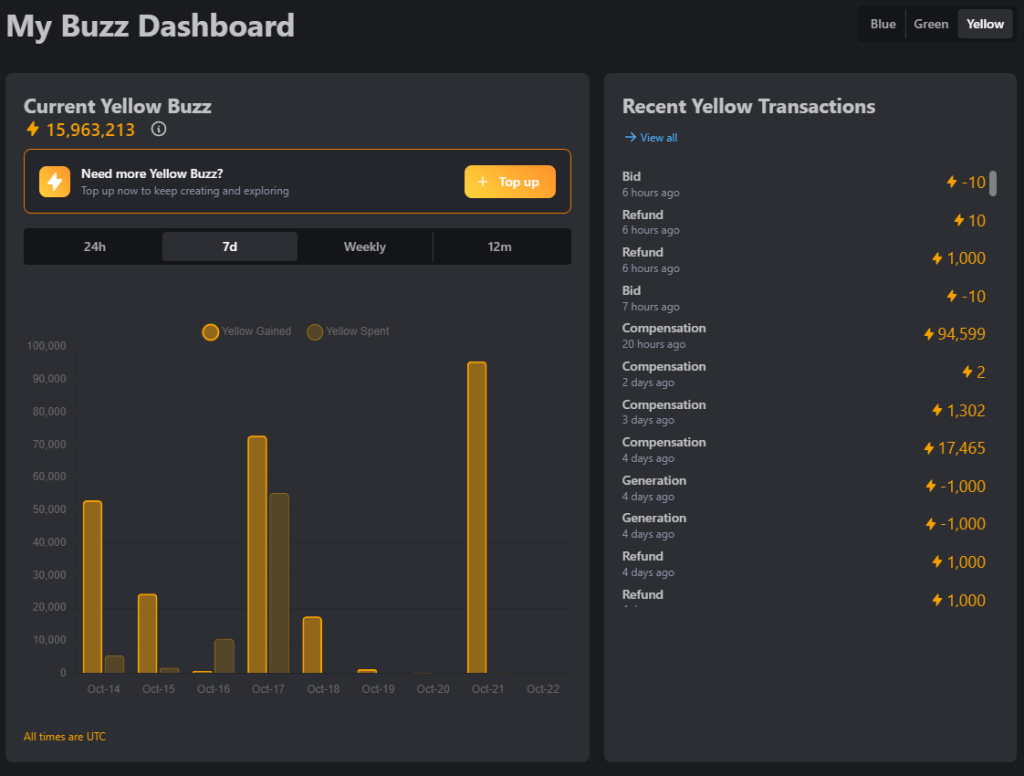Click the arrow icon beside View all
This screenshot has width=1024, height=776.
point(630,137)
